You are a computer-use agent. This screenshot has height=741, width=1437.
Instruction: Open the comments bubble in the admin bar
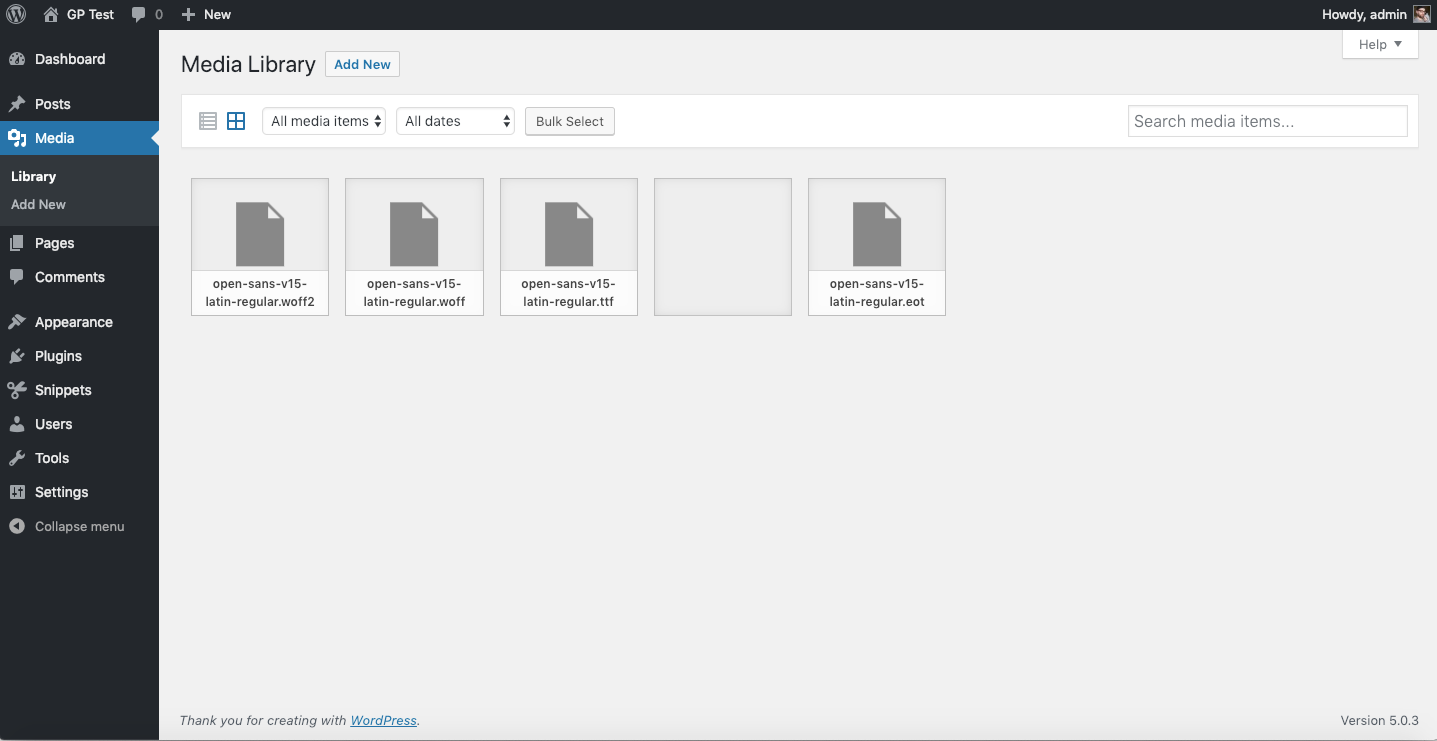[146, 14]
